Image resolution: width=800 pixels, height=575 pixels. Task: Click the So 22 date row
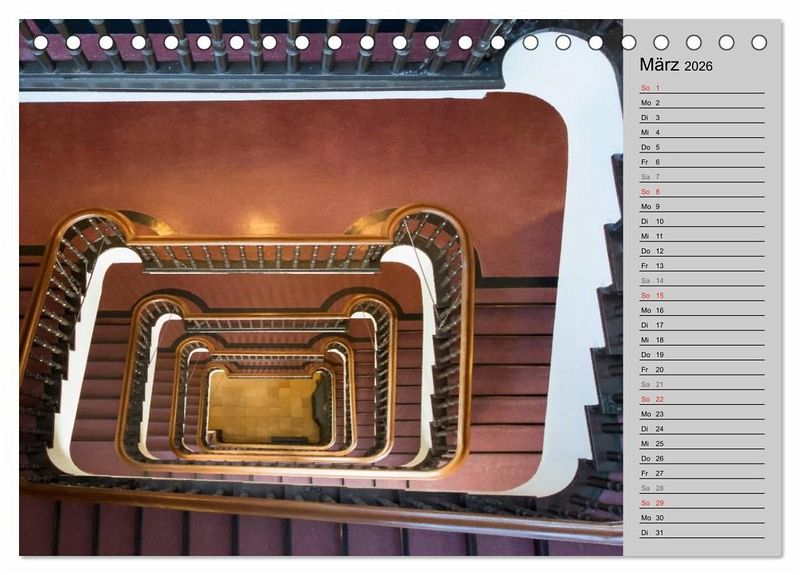click(x=700, y=399)
